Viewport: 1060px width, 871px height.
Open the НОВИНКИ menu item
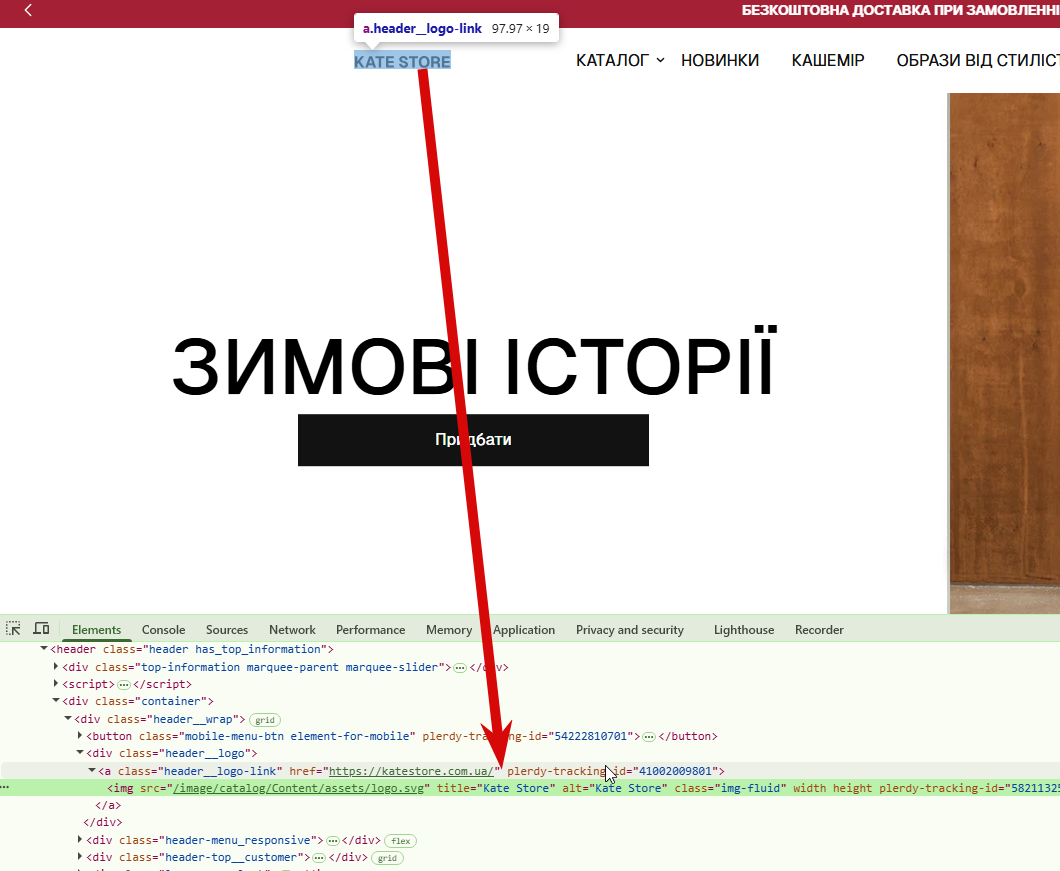coord(720,60)
